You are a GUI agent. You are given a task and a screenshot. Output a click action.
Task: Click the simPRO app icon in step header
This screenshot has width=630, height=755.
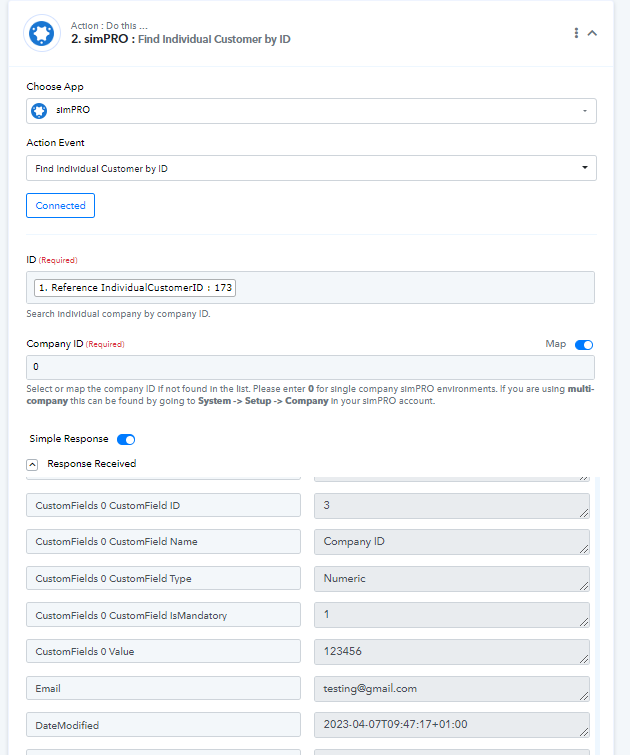(42, 33)
